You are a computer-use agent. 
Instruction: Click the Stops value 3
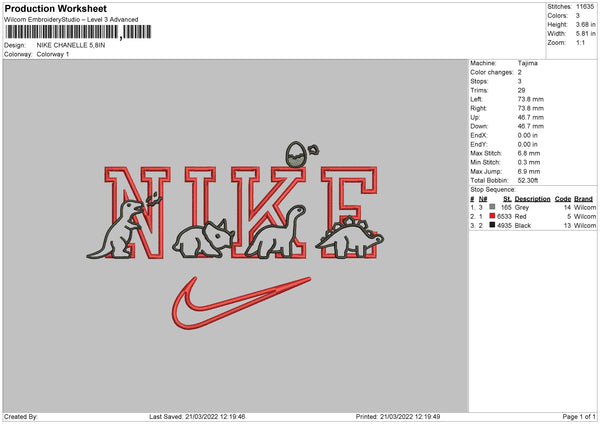pos(520,81)
